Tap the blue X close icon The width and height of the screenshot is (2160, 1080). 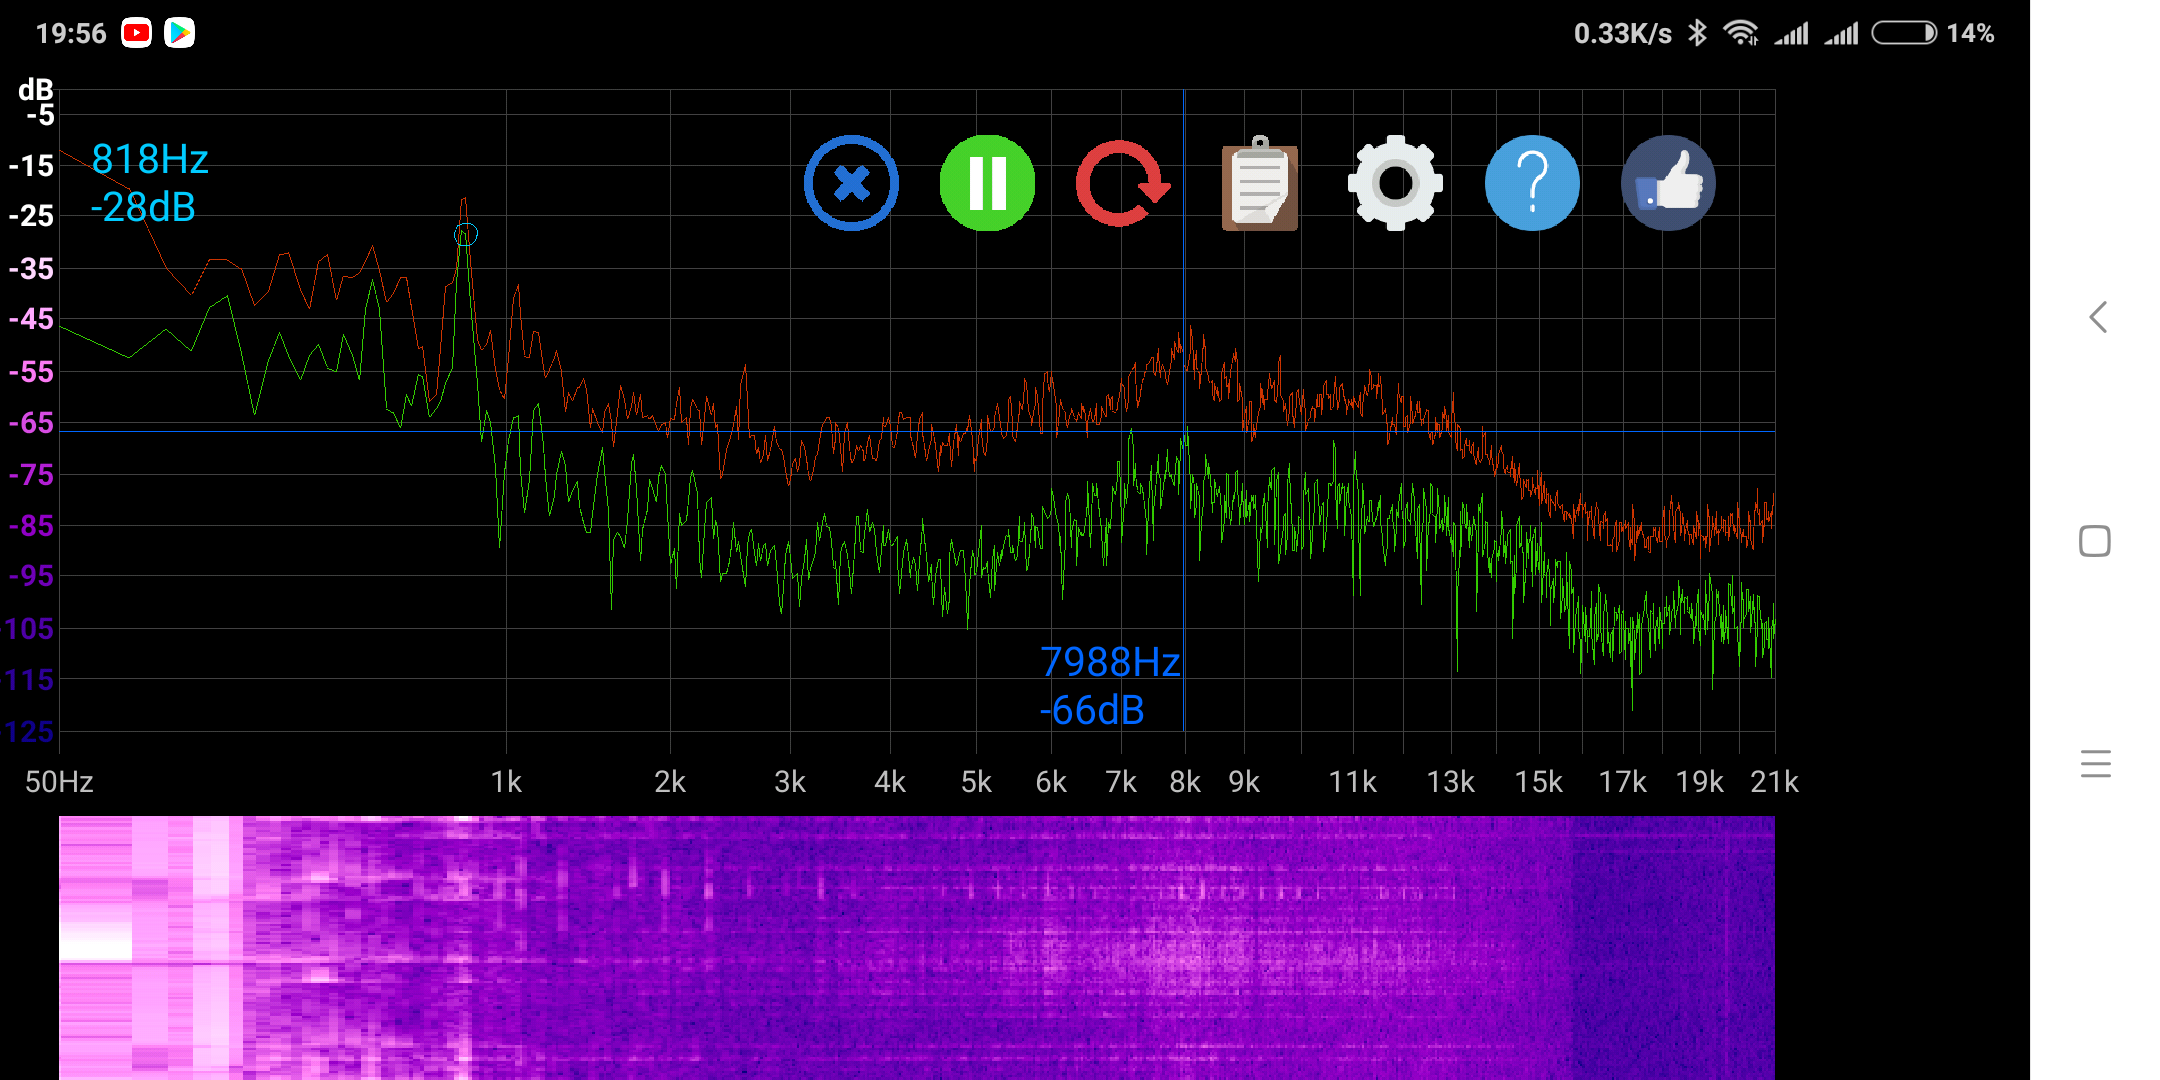point(851,183)
